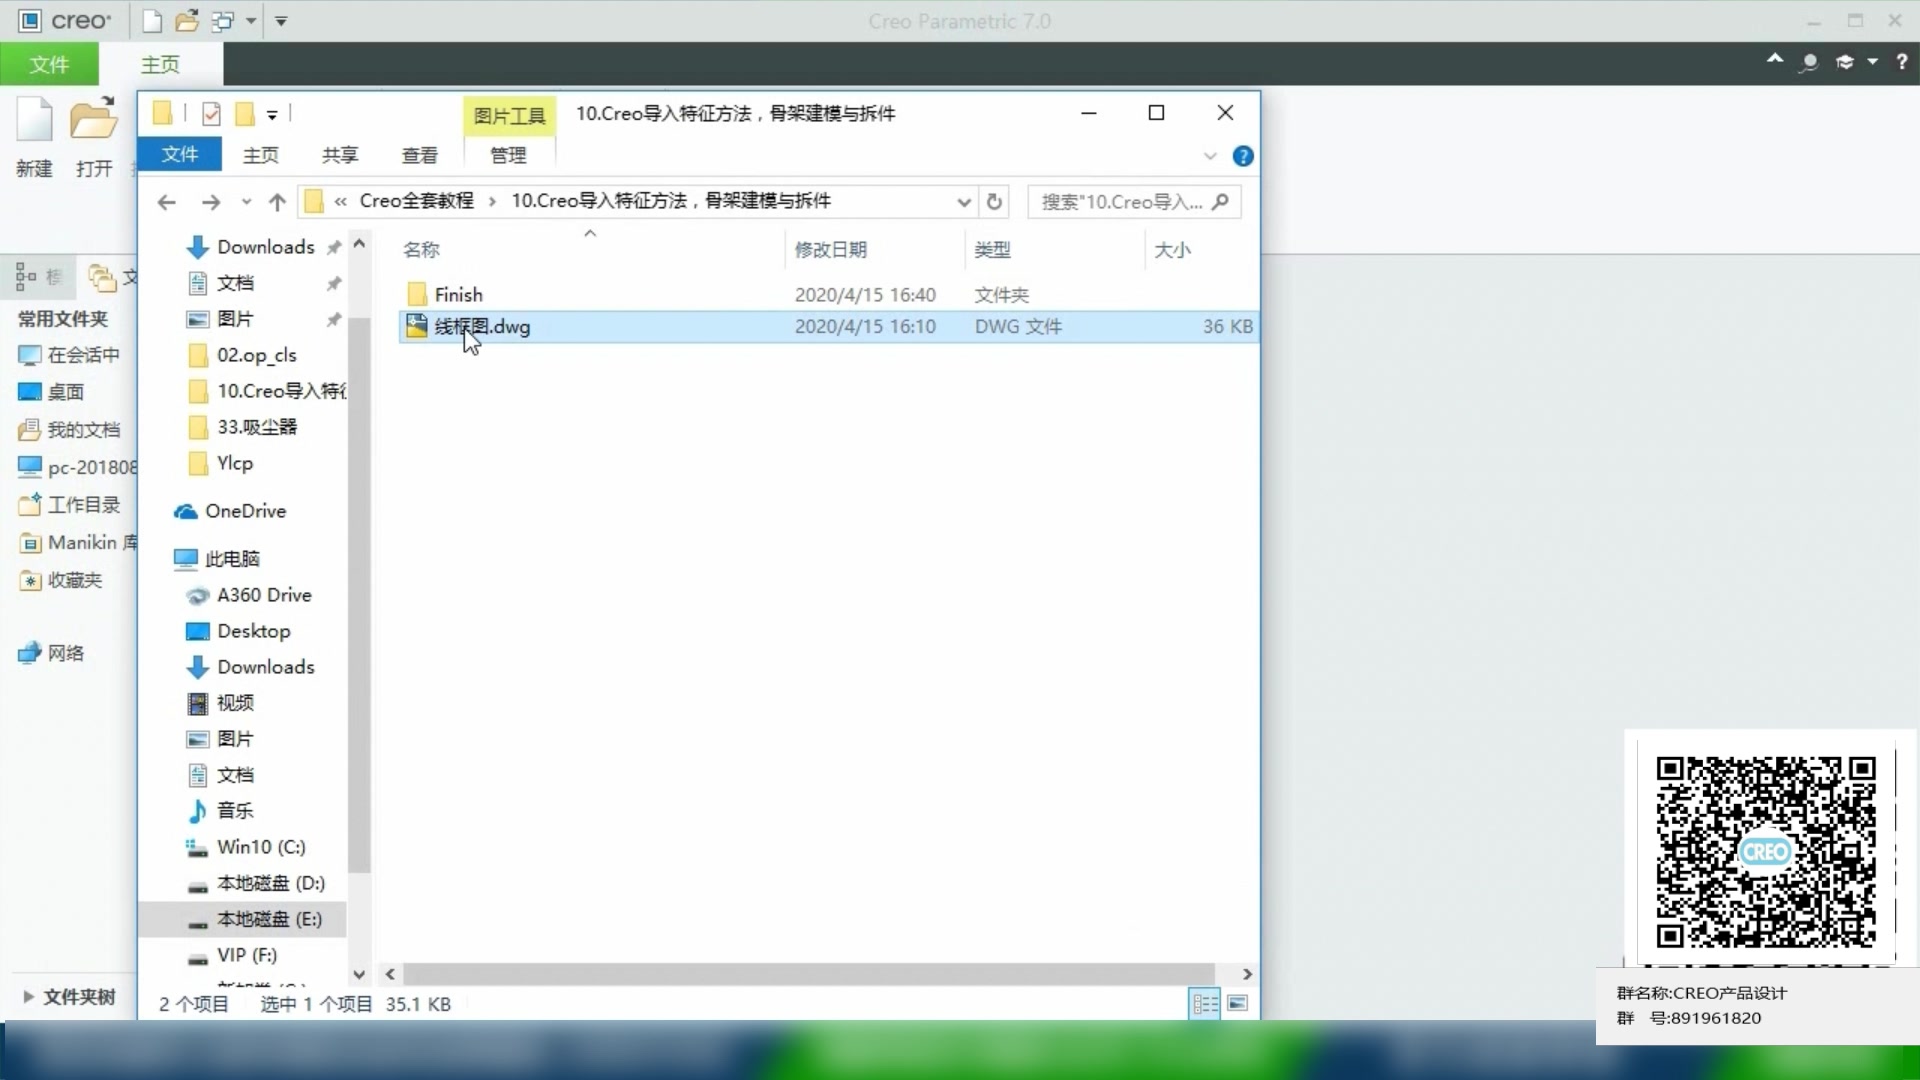Click new document icon in Creo quick access toolbar

click(152, 21)
